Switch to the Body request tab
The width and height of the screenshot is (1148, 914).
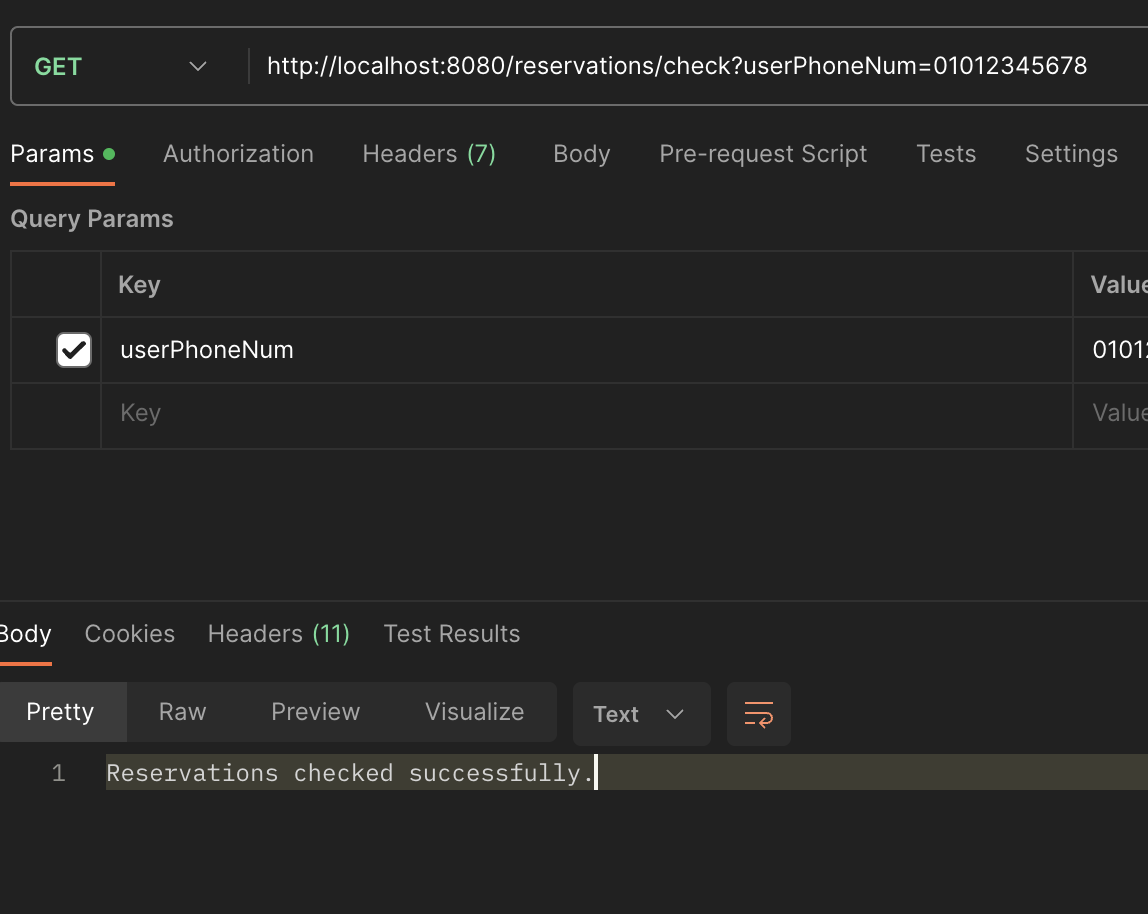click(x=581, y=153)
